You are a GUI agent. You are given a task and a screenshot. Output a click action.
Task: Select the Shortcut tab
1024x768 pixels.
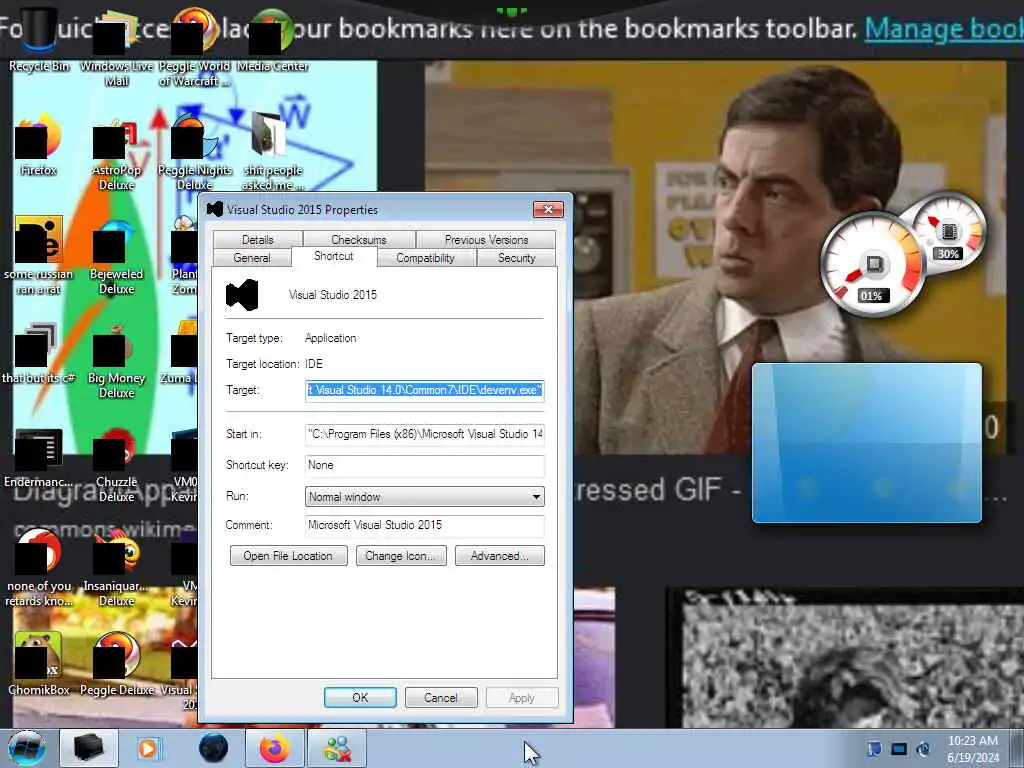coord(334,256)
